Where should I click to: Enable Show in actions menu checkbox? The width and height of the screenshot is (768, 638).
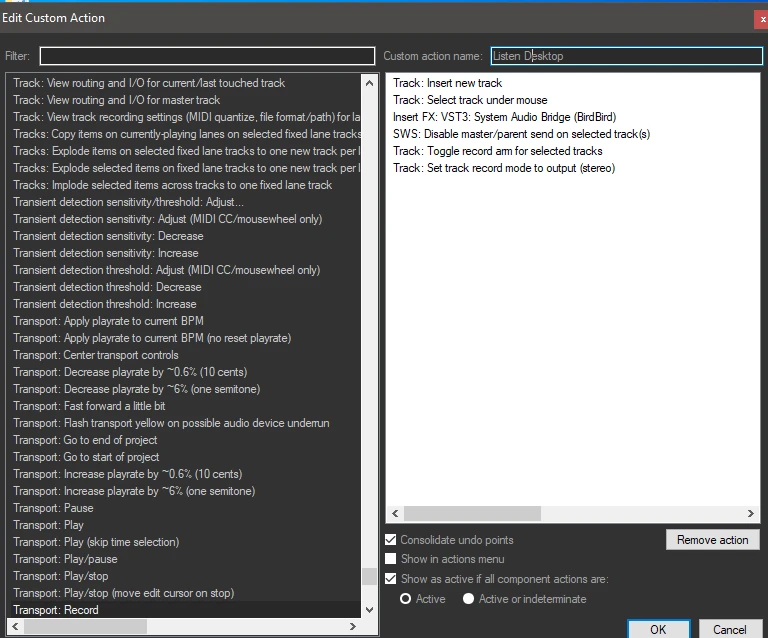(x=391, y=559)
